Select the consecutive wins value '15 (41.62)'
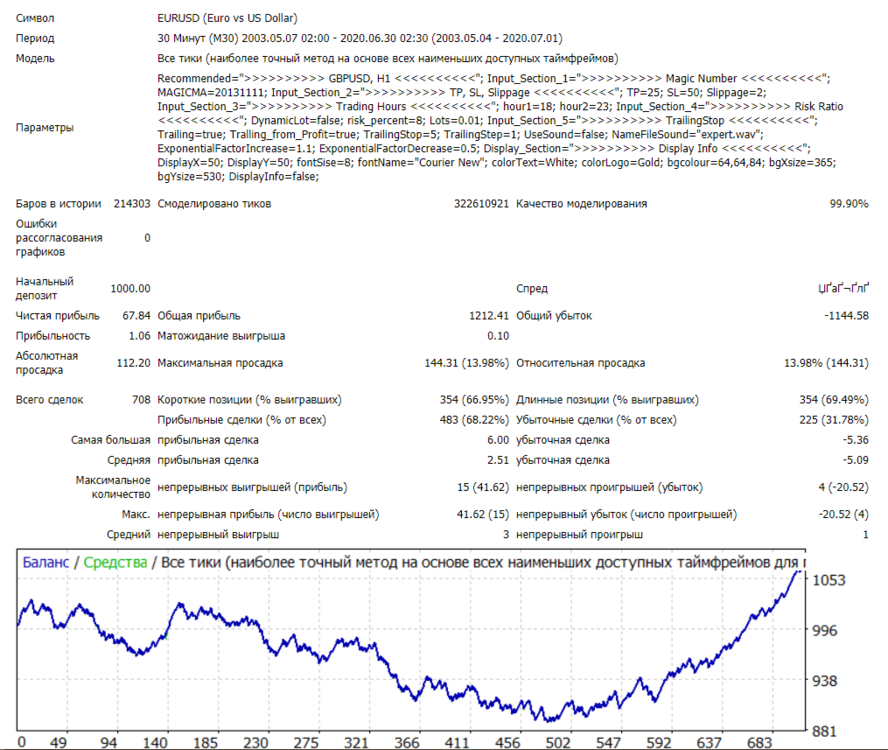 coord(483,487)
